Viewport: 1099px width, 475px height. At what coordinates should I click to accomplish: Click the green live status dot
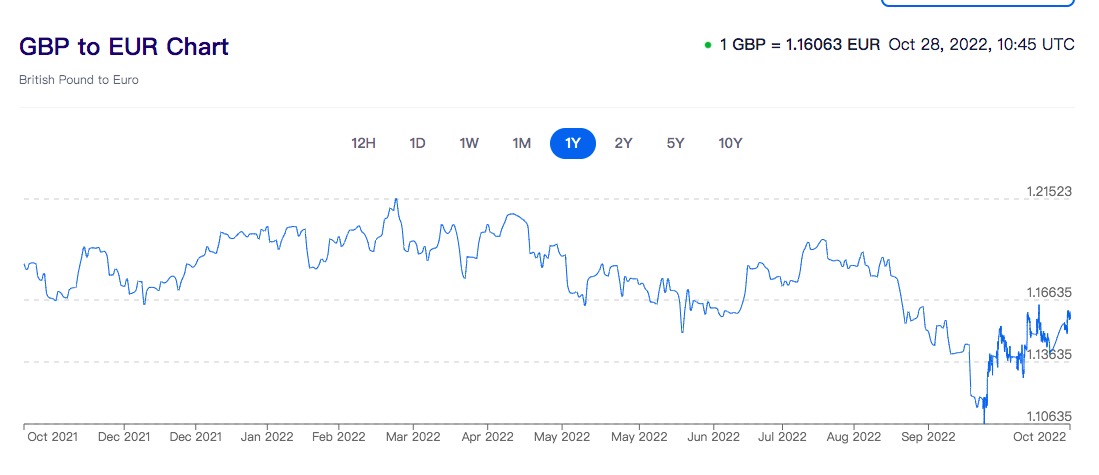point(708,45)
